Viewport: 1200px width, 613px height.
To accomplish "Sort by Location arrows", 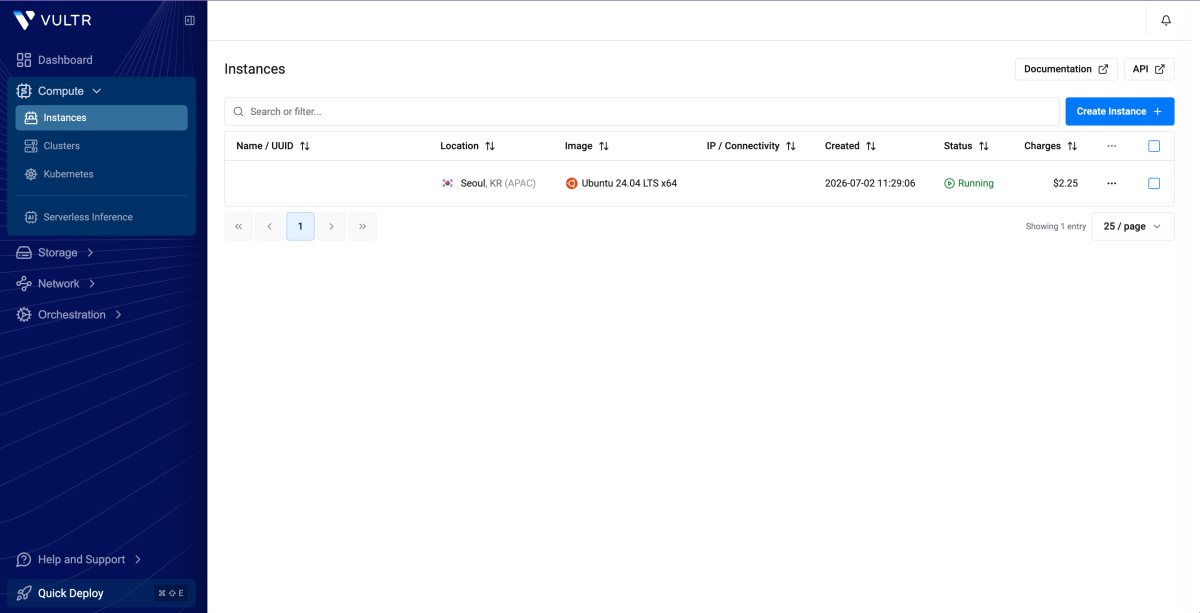I will (x=490, y=146).
